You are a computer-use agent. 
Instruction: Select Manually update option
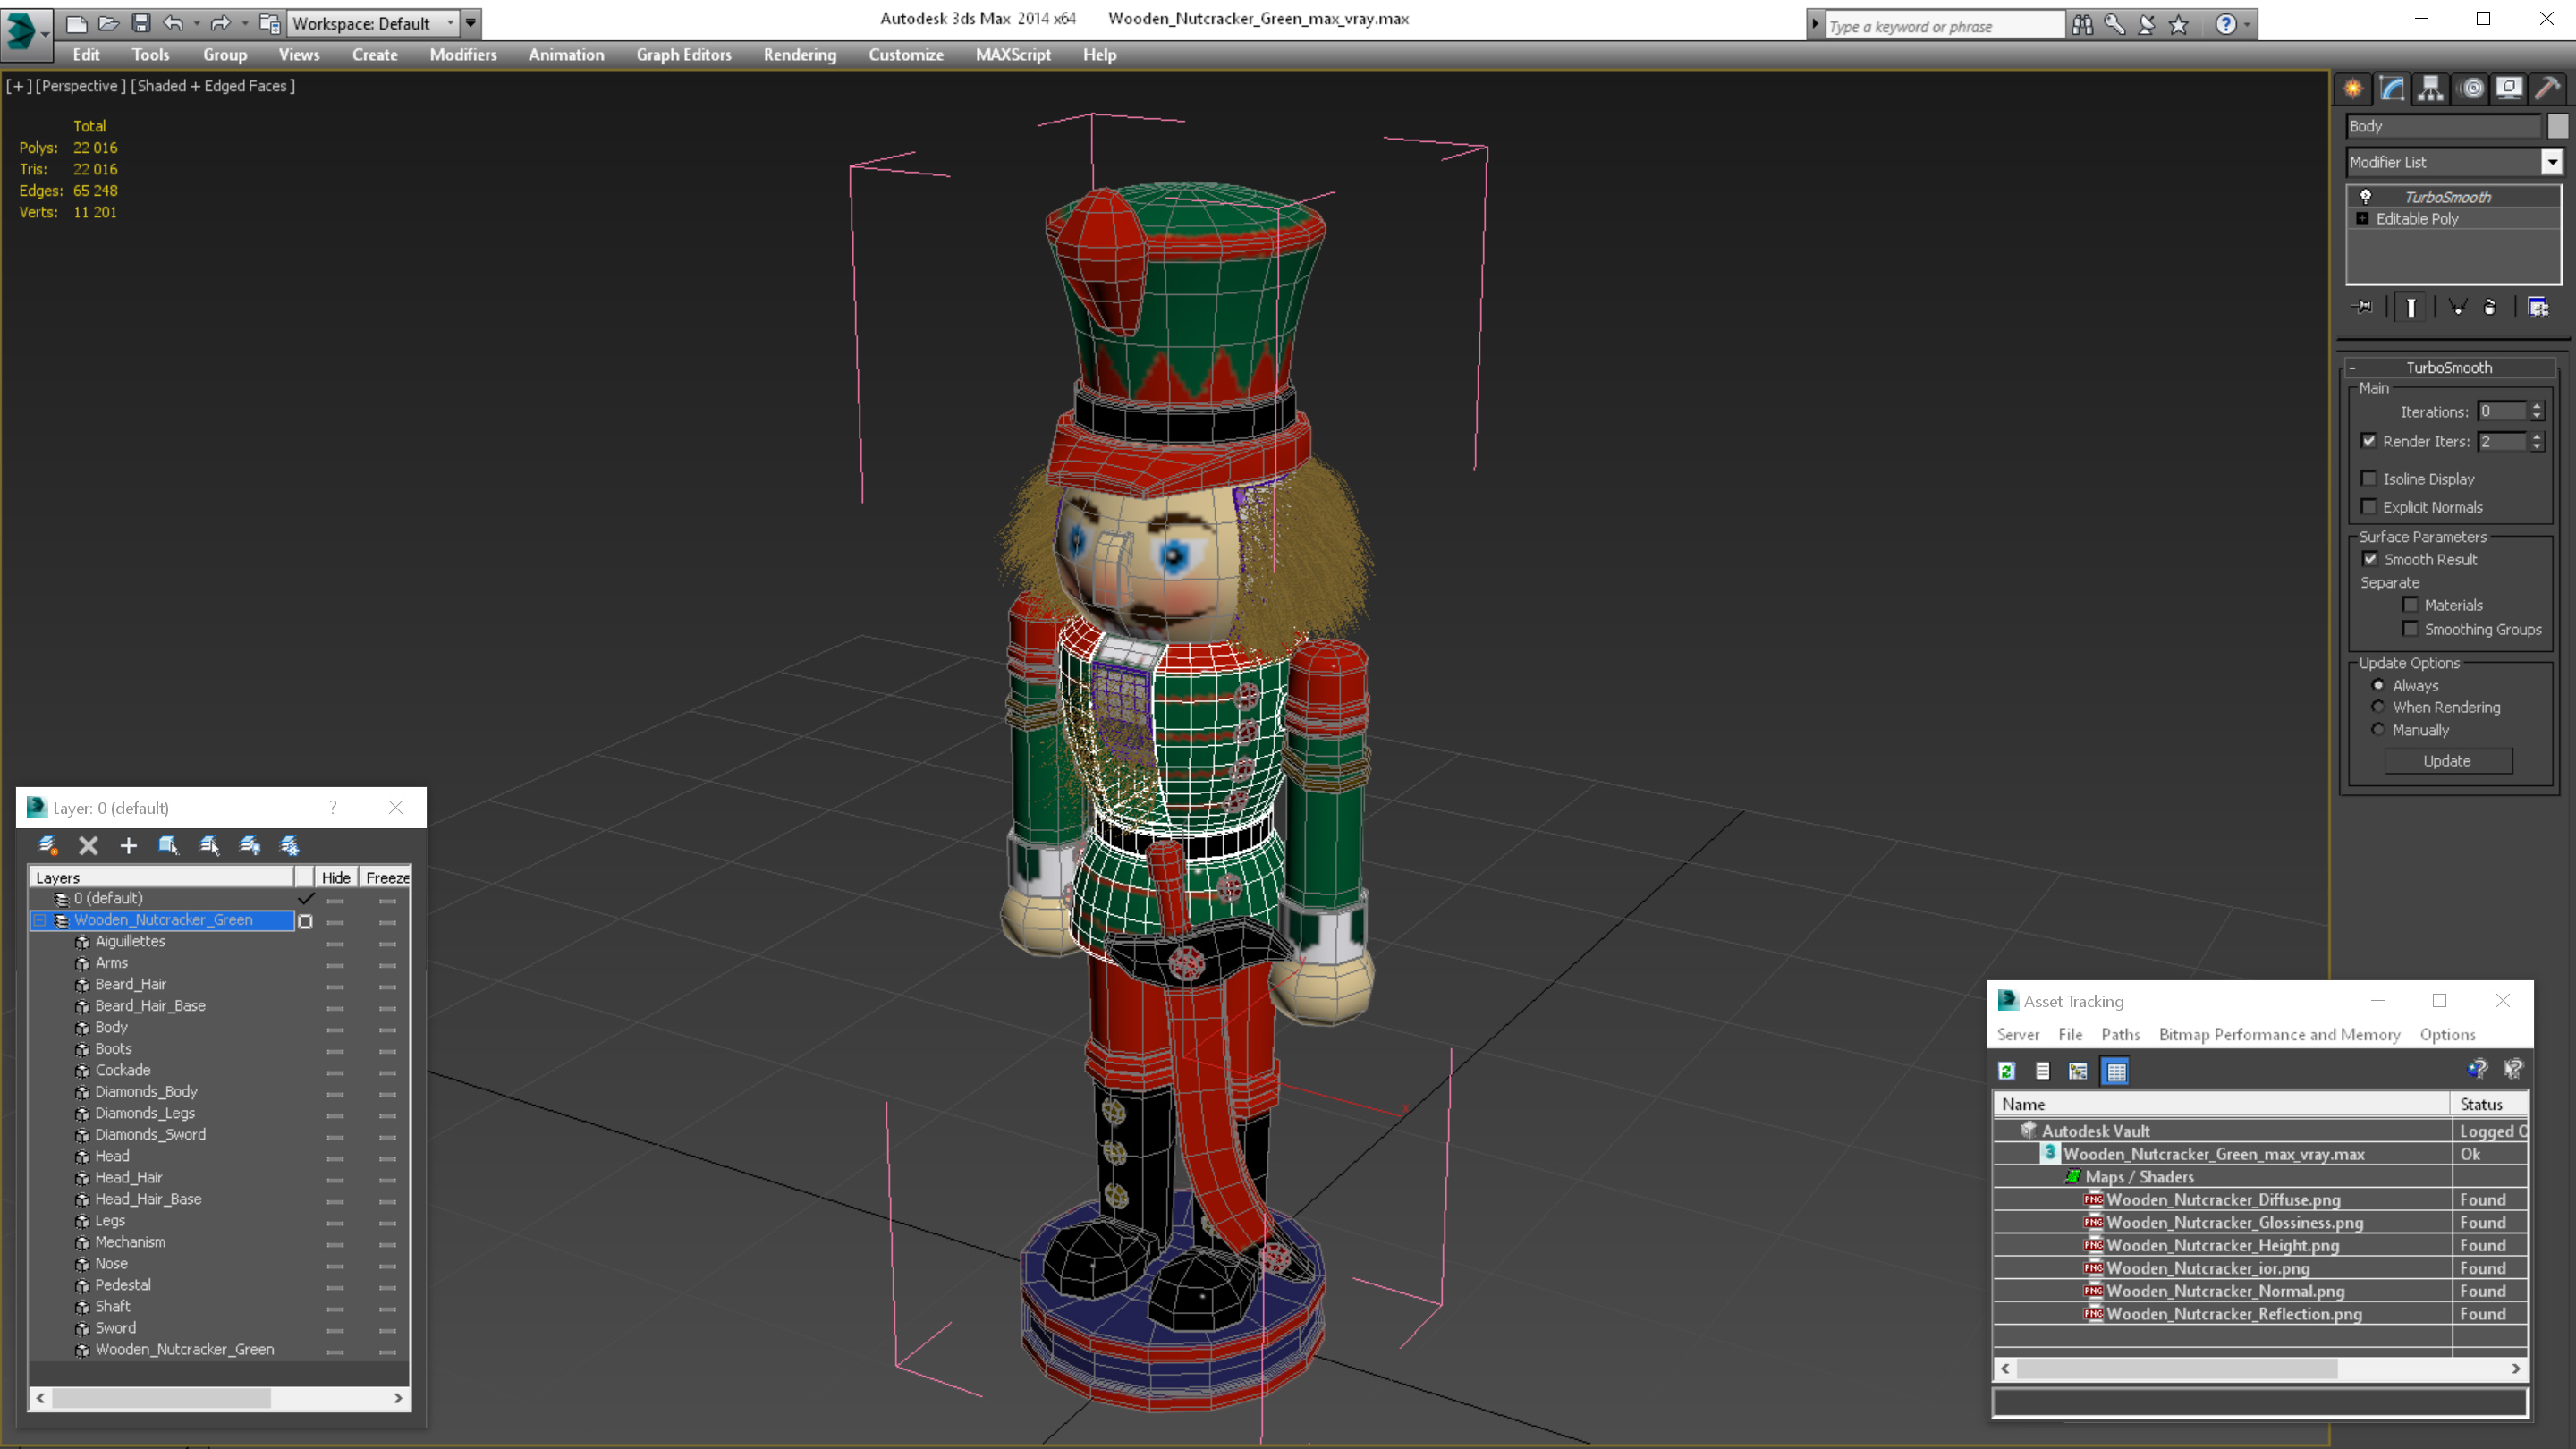(x=2378, y=730)
